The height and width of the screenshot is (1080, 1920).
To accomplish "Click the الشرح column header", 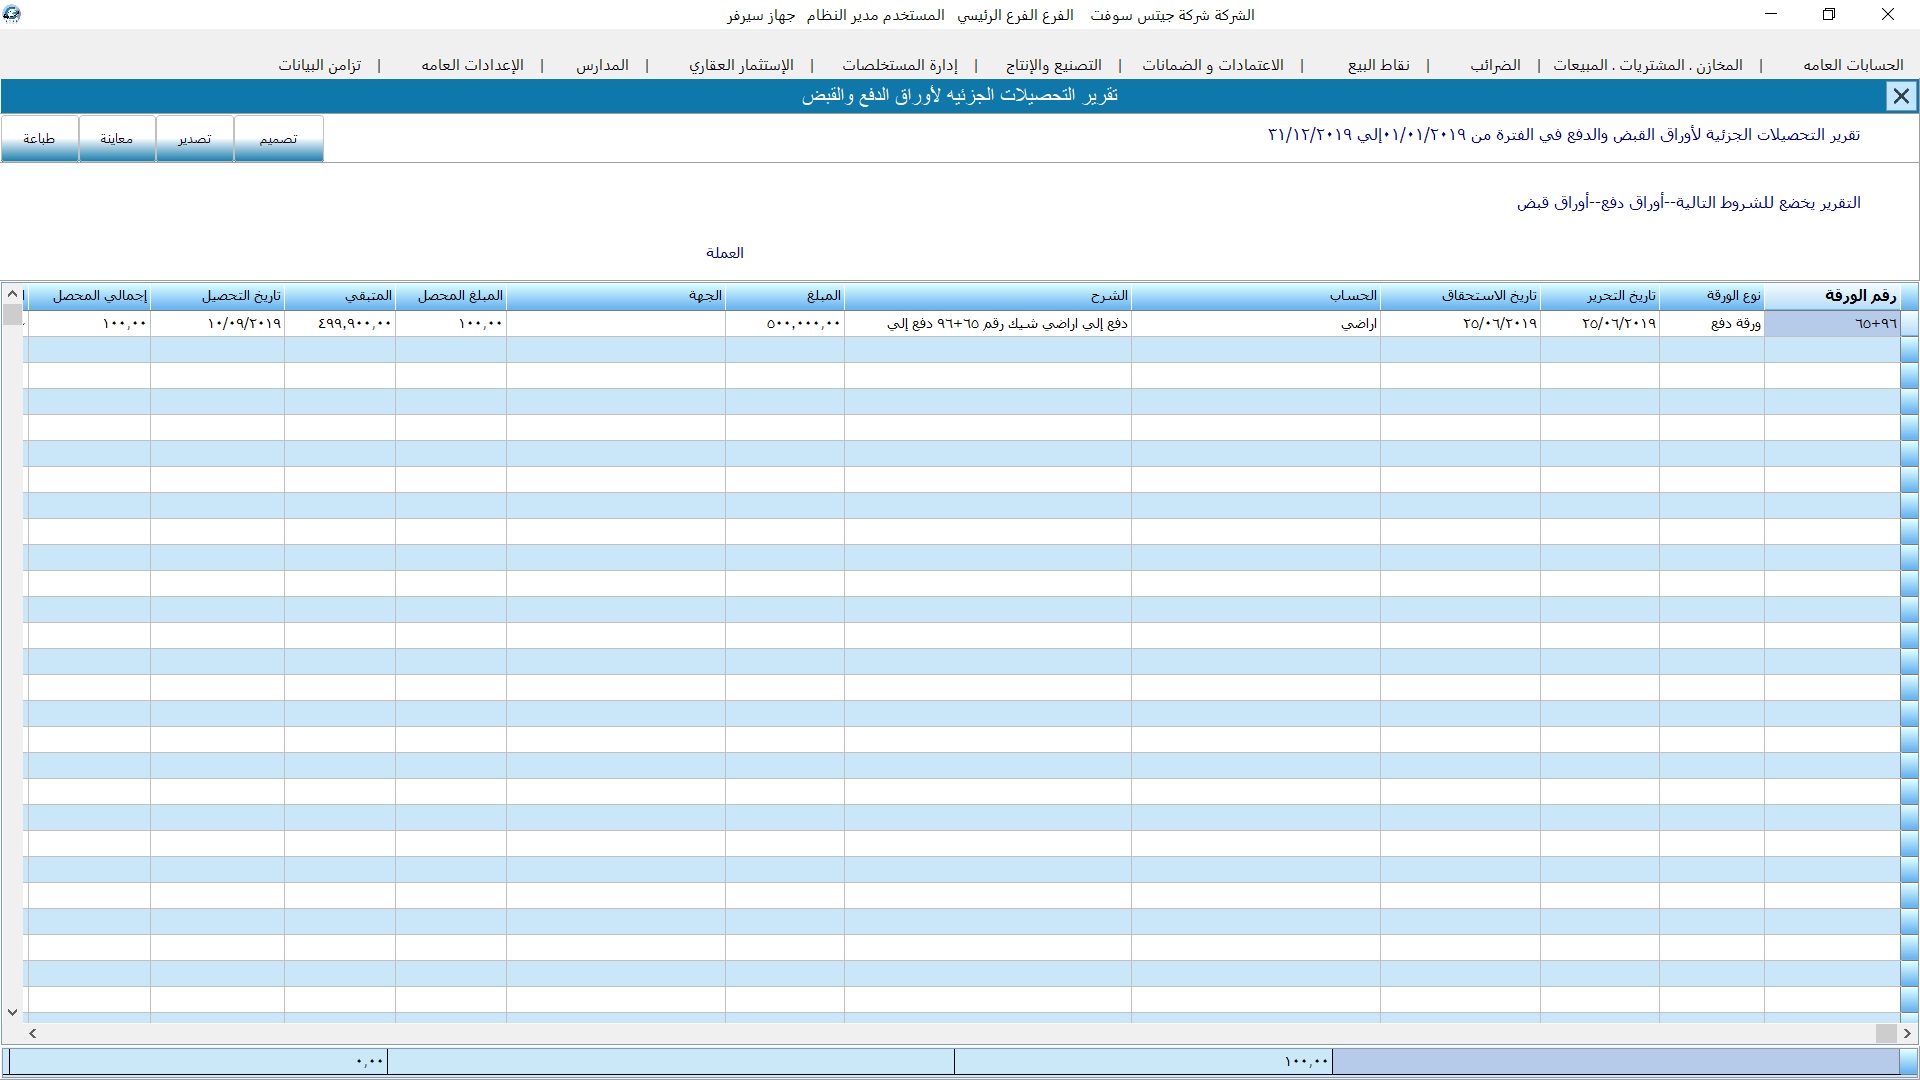I will 988,296.
